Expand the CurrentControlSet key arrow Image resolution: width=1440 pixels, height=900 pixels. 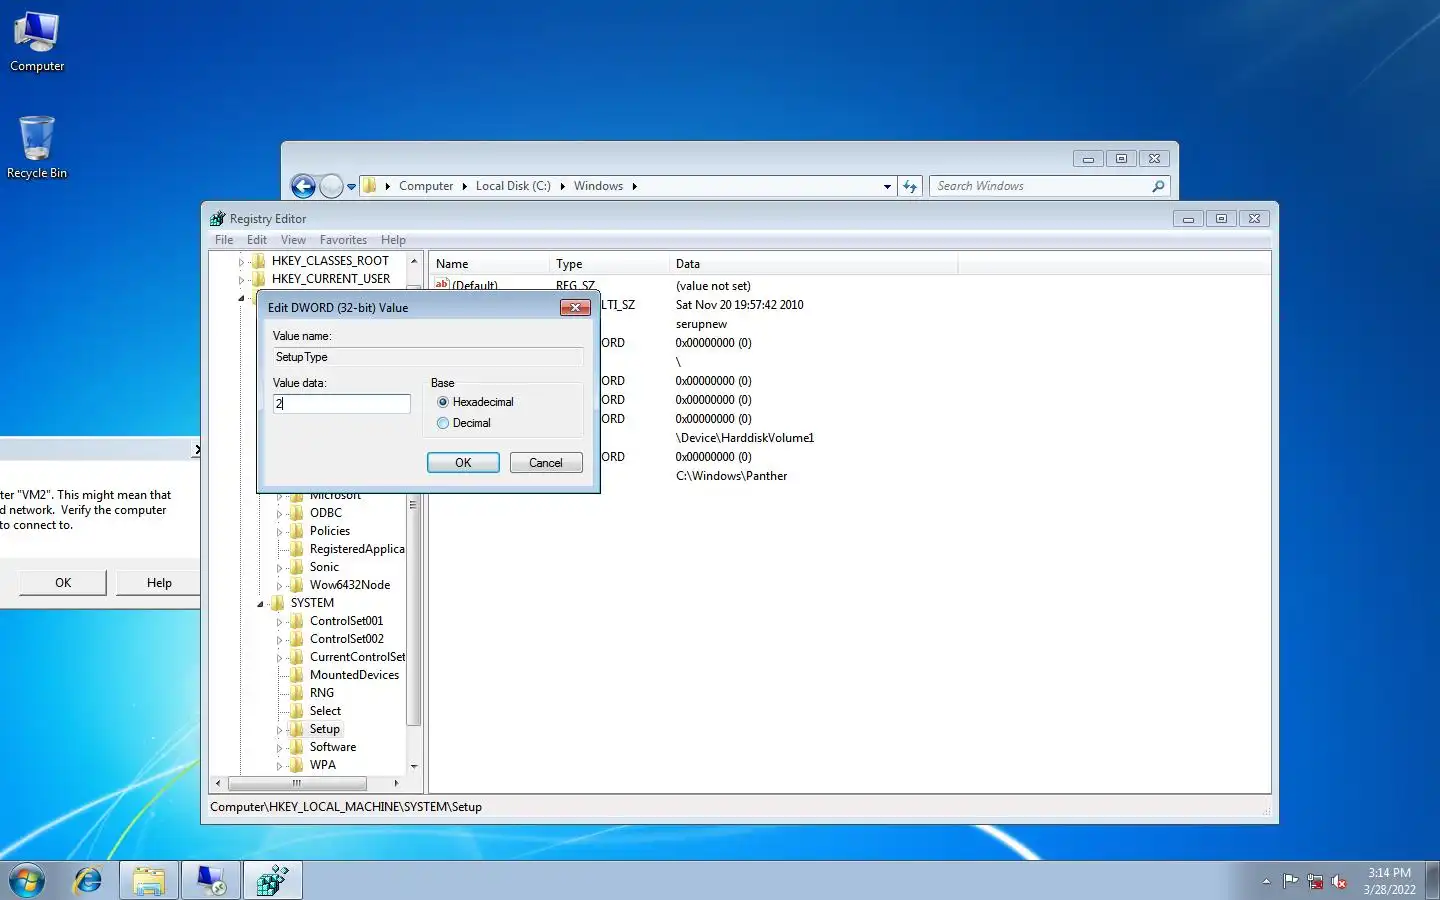point(279,658)
